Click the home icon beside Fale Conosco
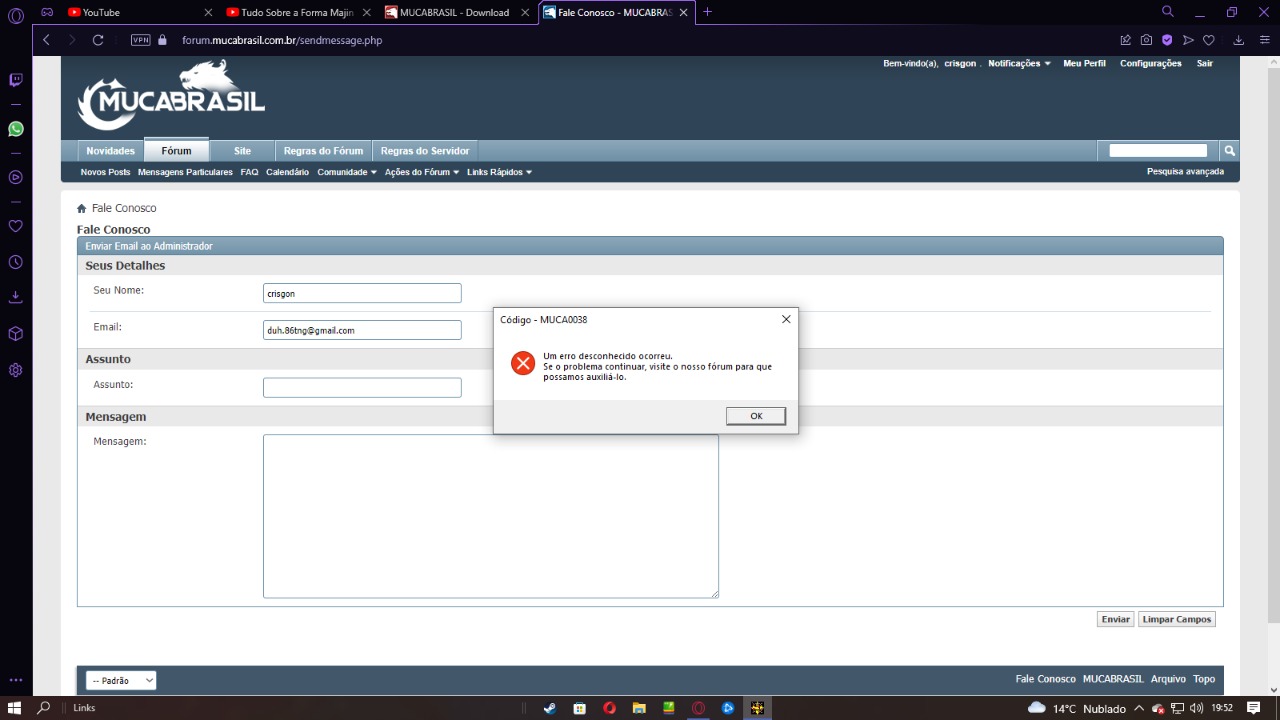Image resolution: width=1280 pixels, height=720 pixels. [x=82, y=209]
